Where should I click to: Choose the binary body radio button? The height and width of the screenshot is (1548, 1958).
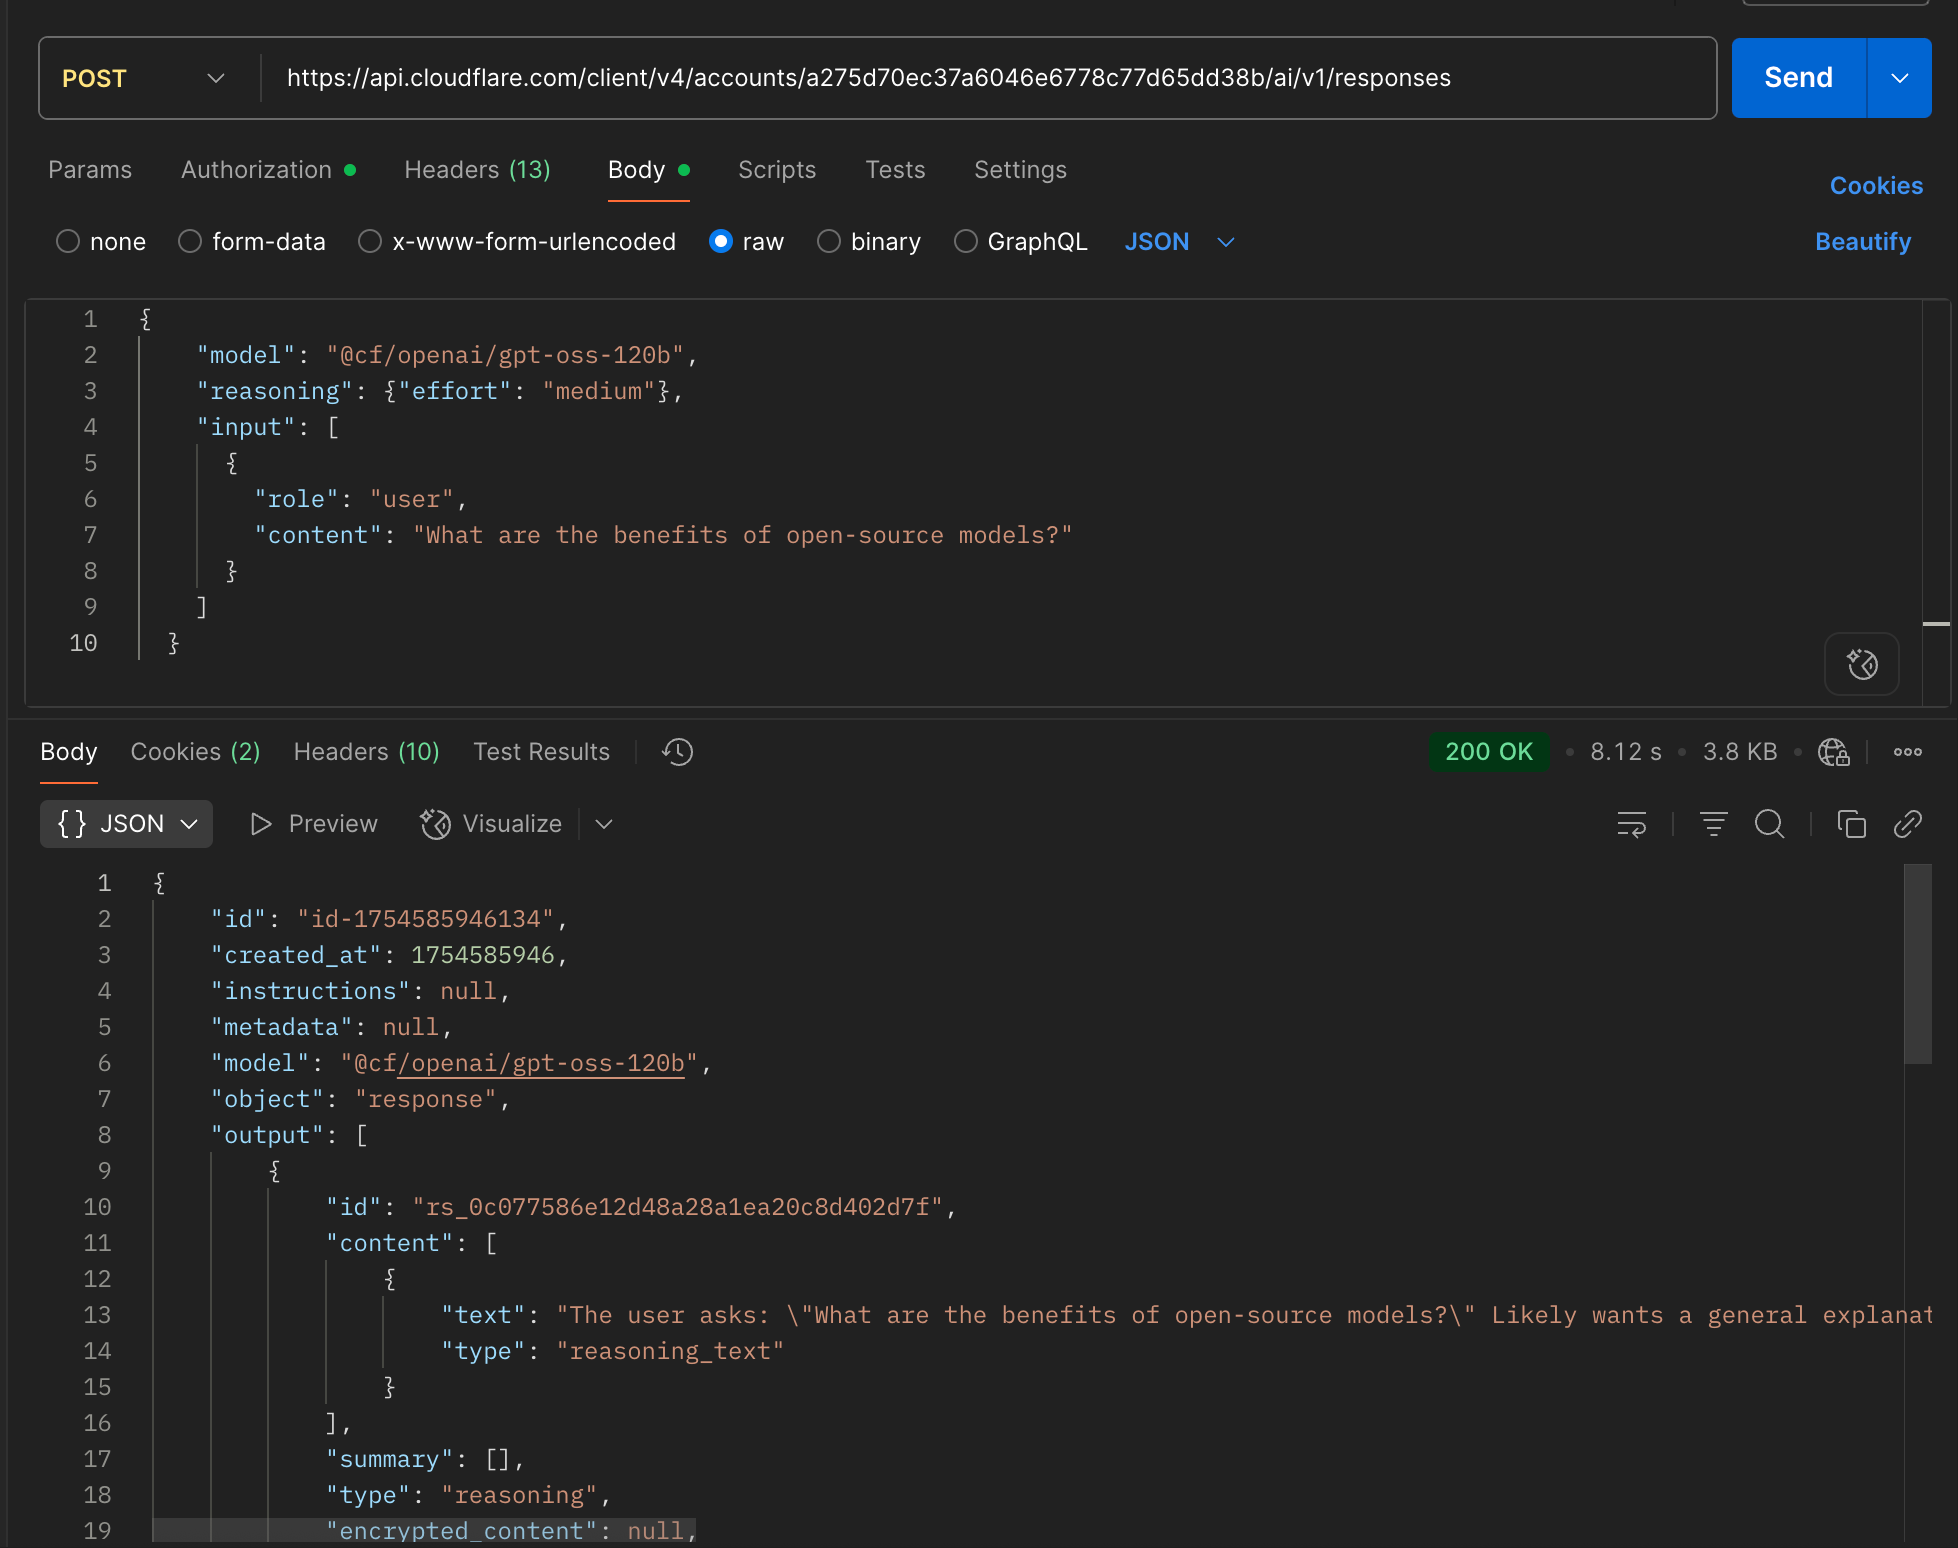828,242
